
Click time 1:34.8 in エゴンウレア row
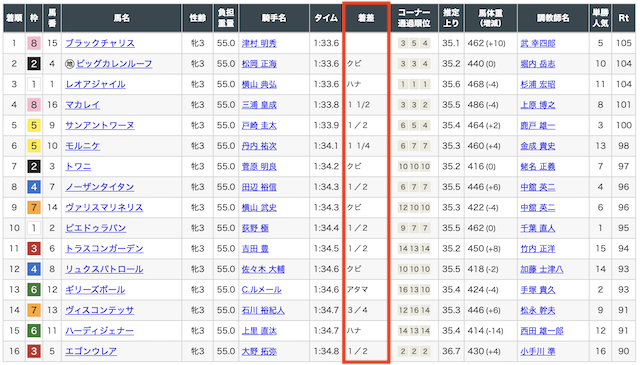pos(327,351)
